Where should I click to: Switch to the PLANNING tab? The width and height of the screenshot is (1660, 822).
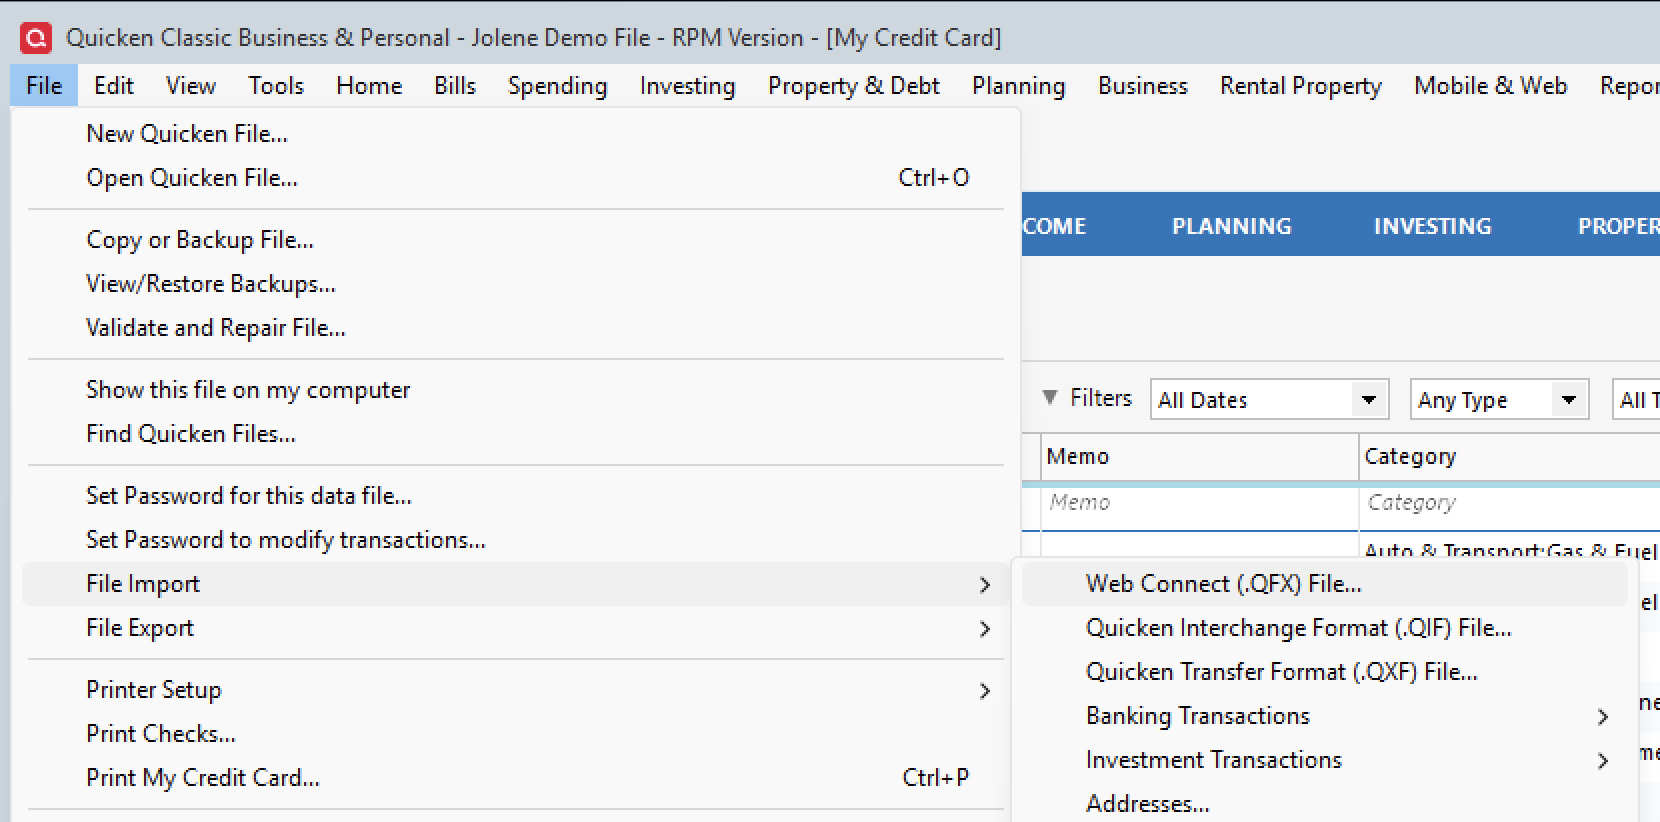(x=1231, y=226)
